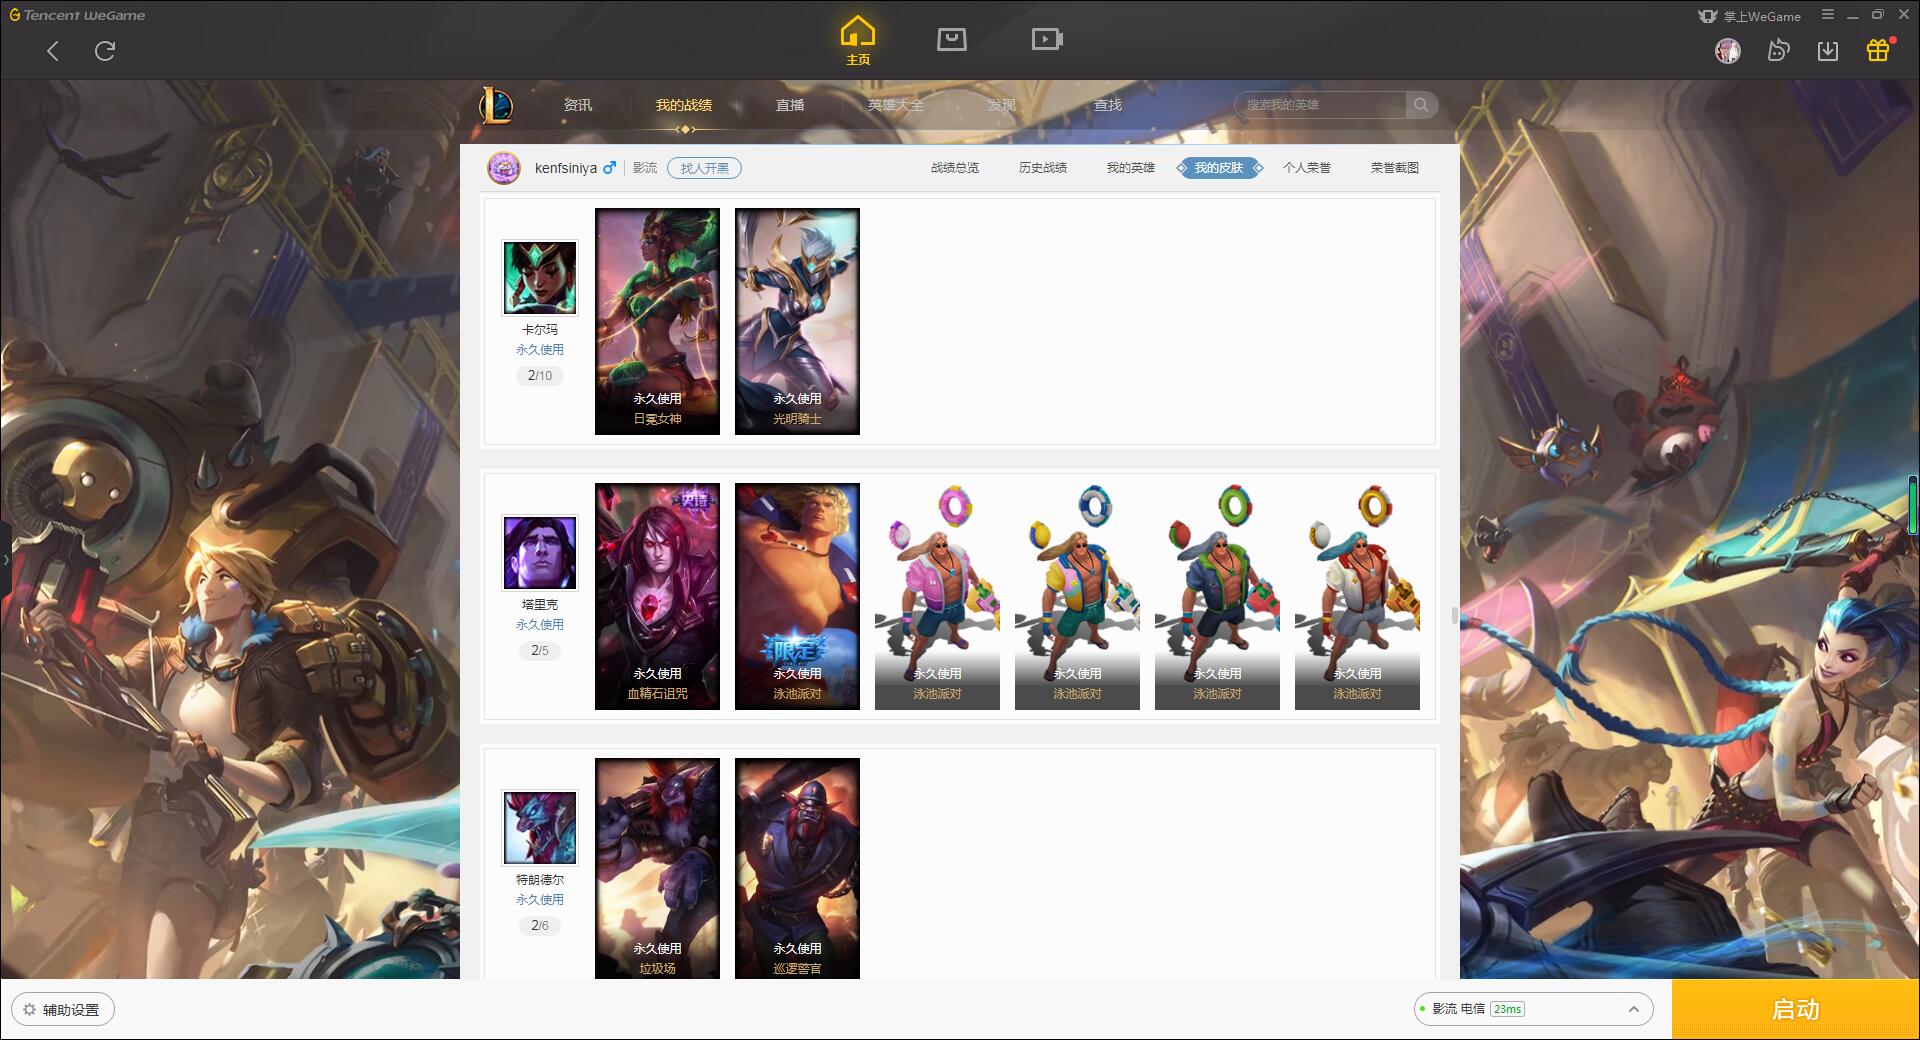
Task: Select dark-blue-jacket 泳池派对 chroma
Action: pyautogui.click(x=1217, y=596)
